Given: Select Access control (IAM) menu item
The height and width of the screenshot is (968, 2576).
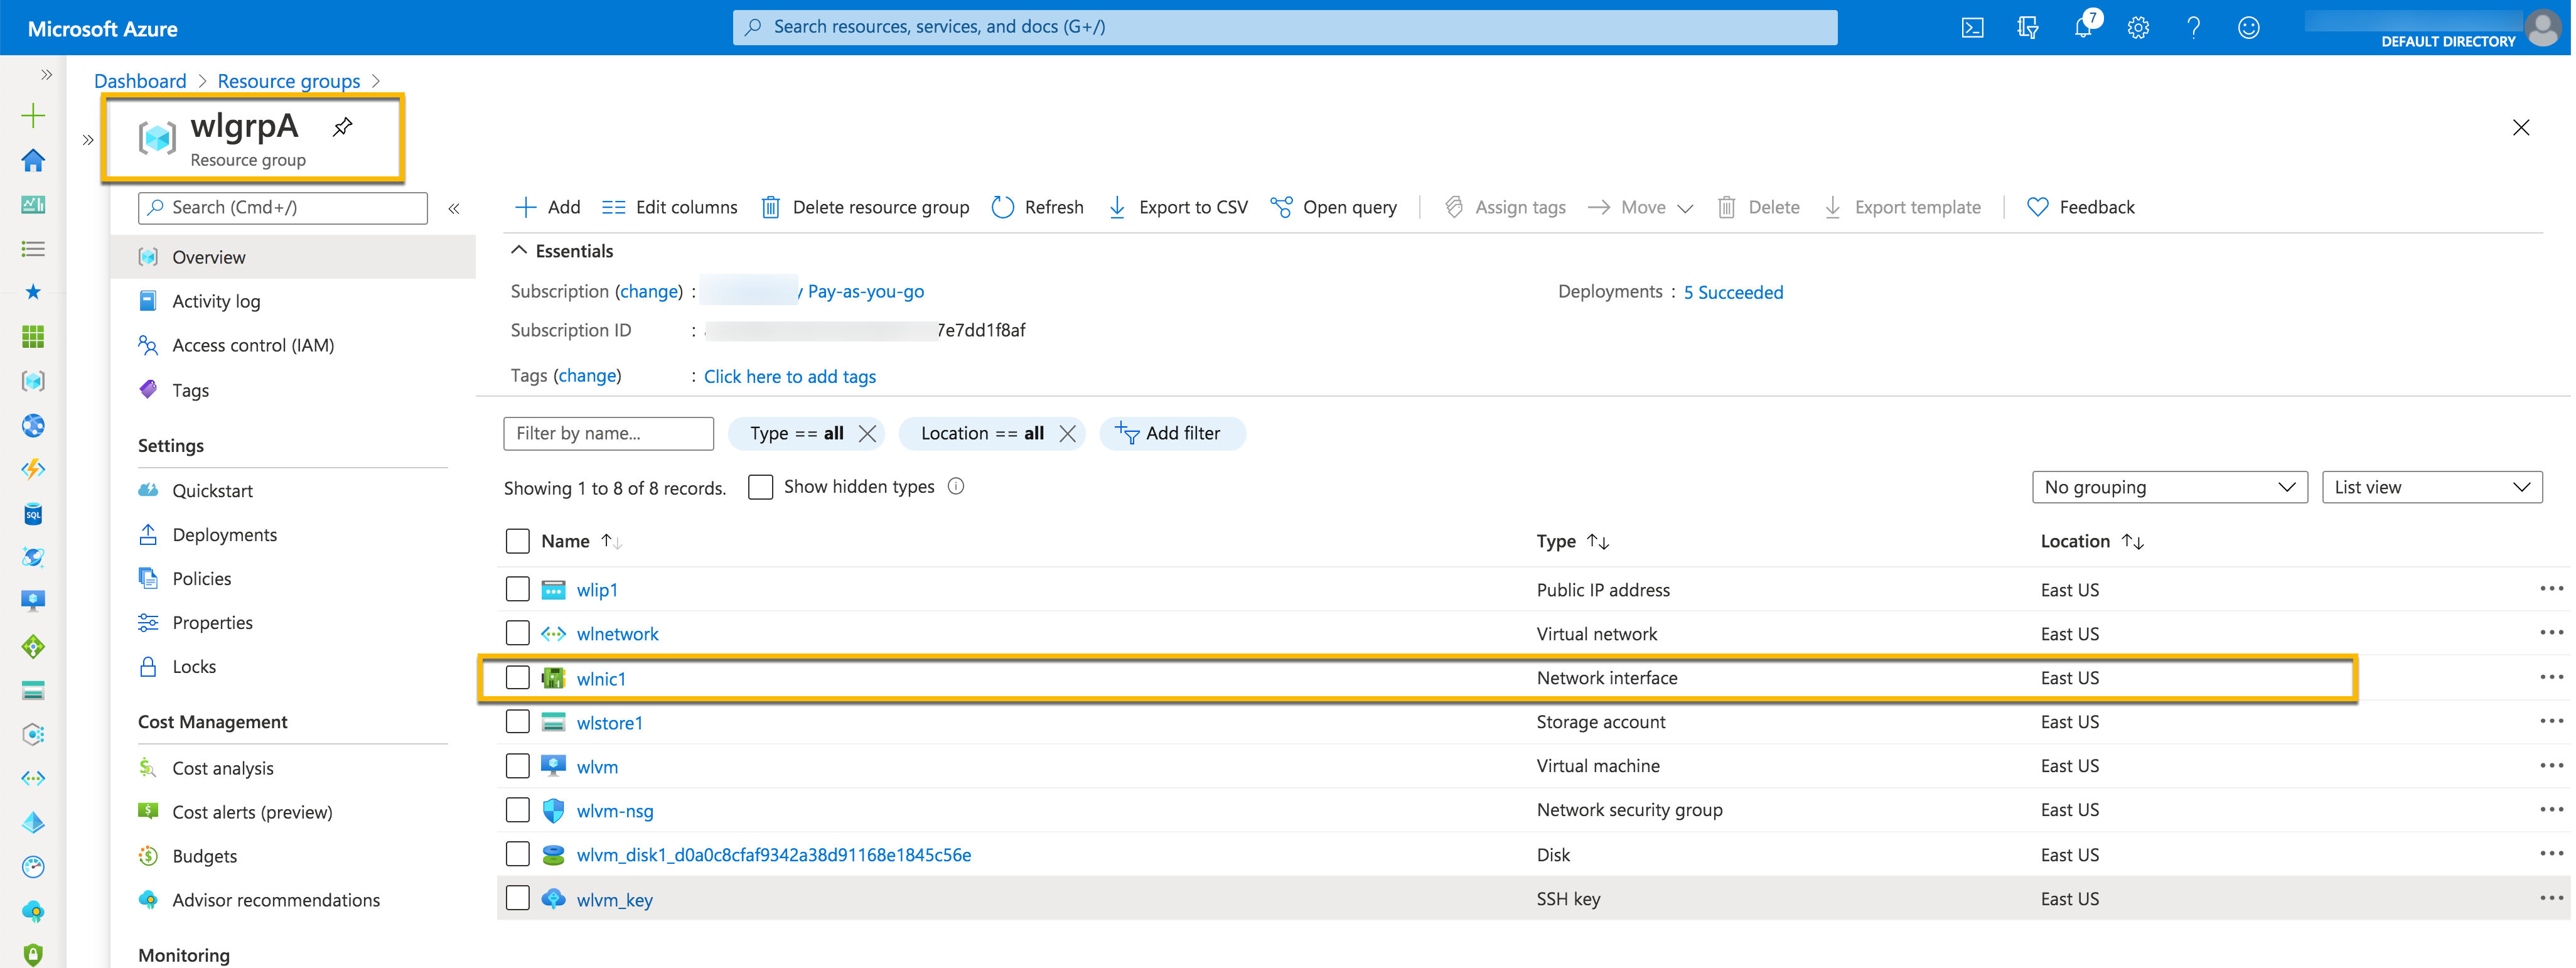Looking at the screenshot, I should click(253, 345).
